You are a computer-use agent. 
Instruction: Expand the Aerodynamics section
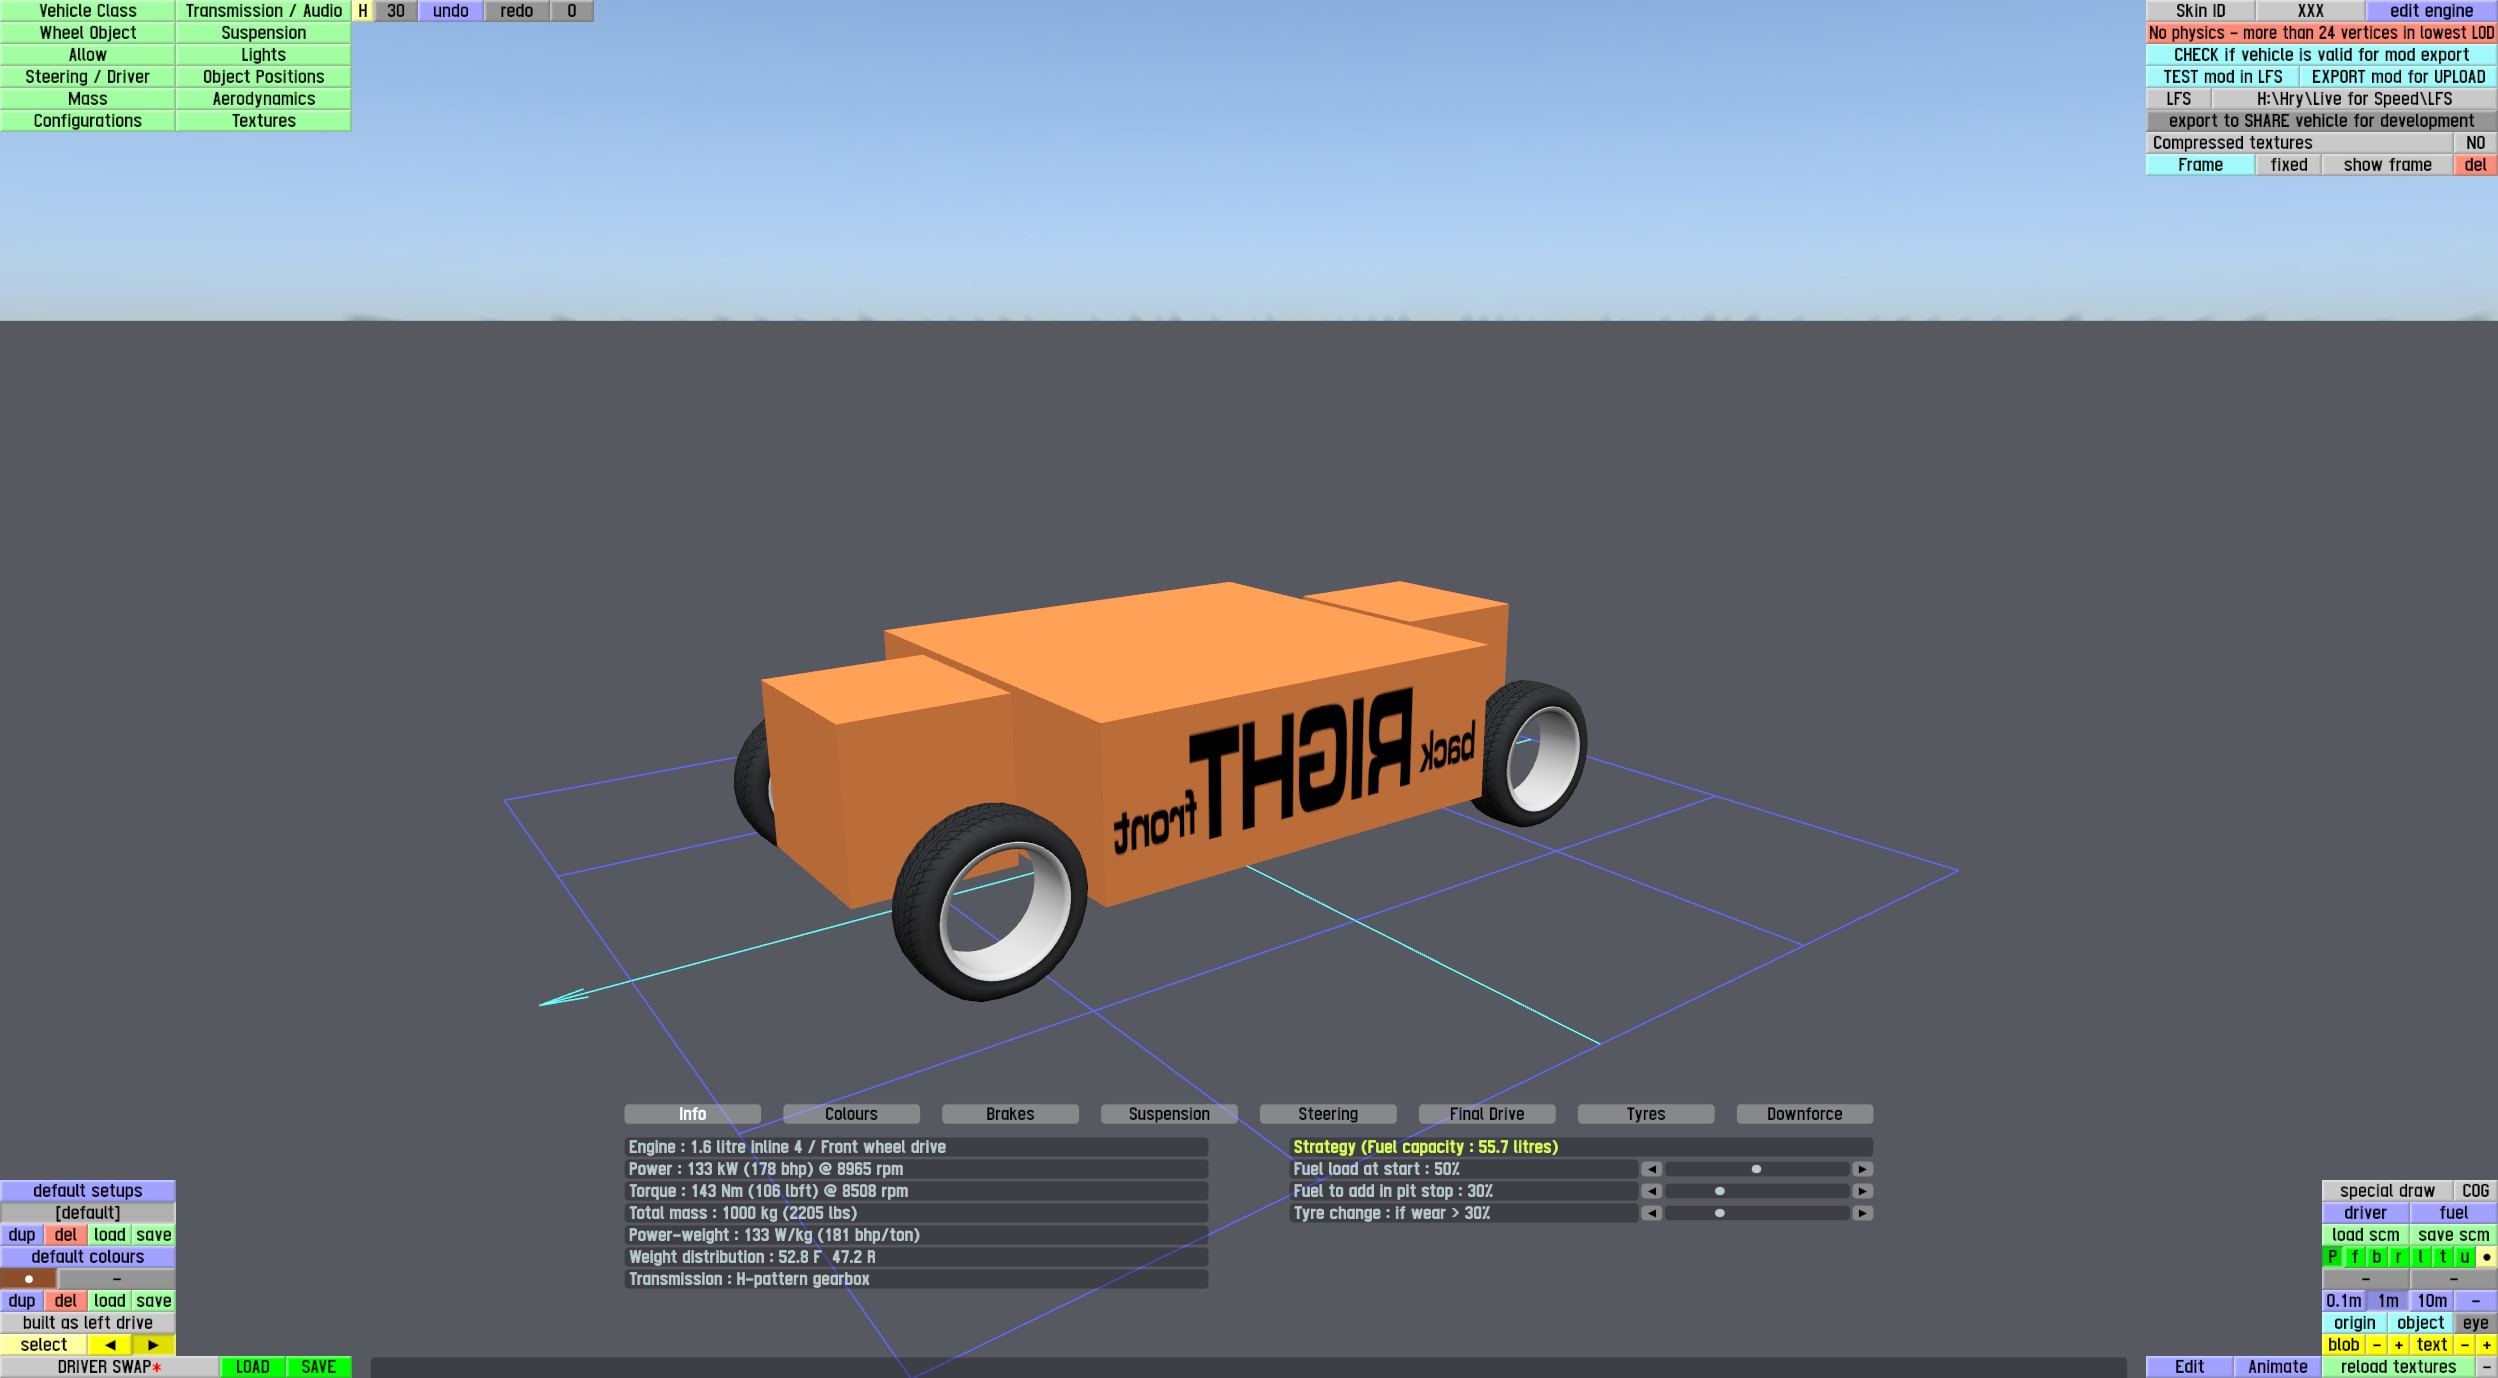pyautogui.click(x=263, y=99)
